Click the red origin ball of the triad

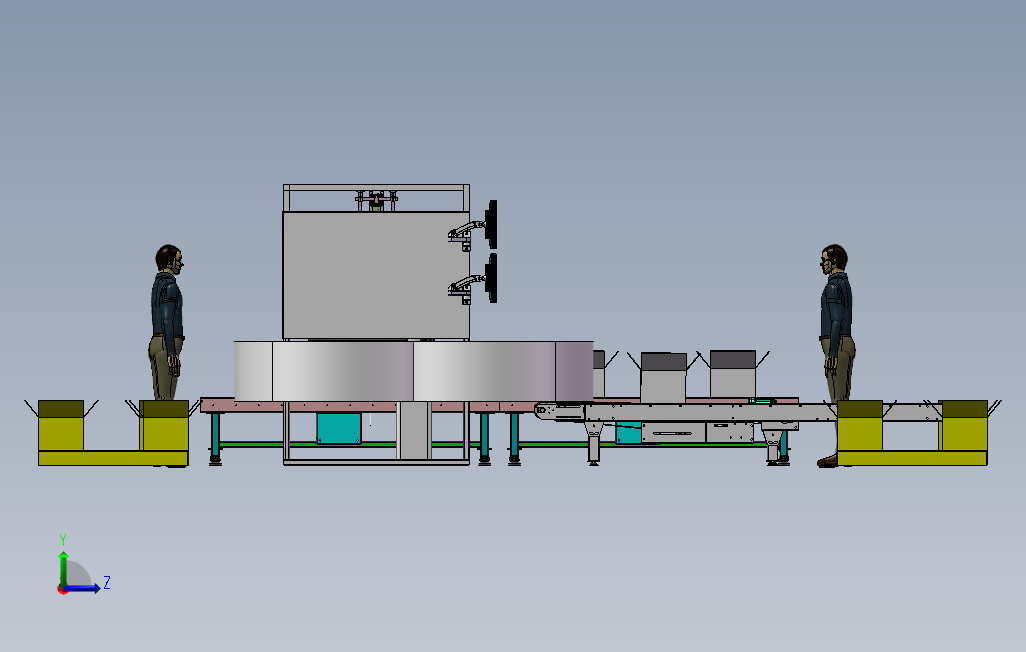(62, 590)
